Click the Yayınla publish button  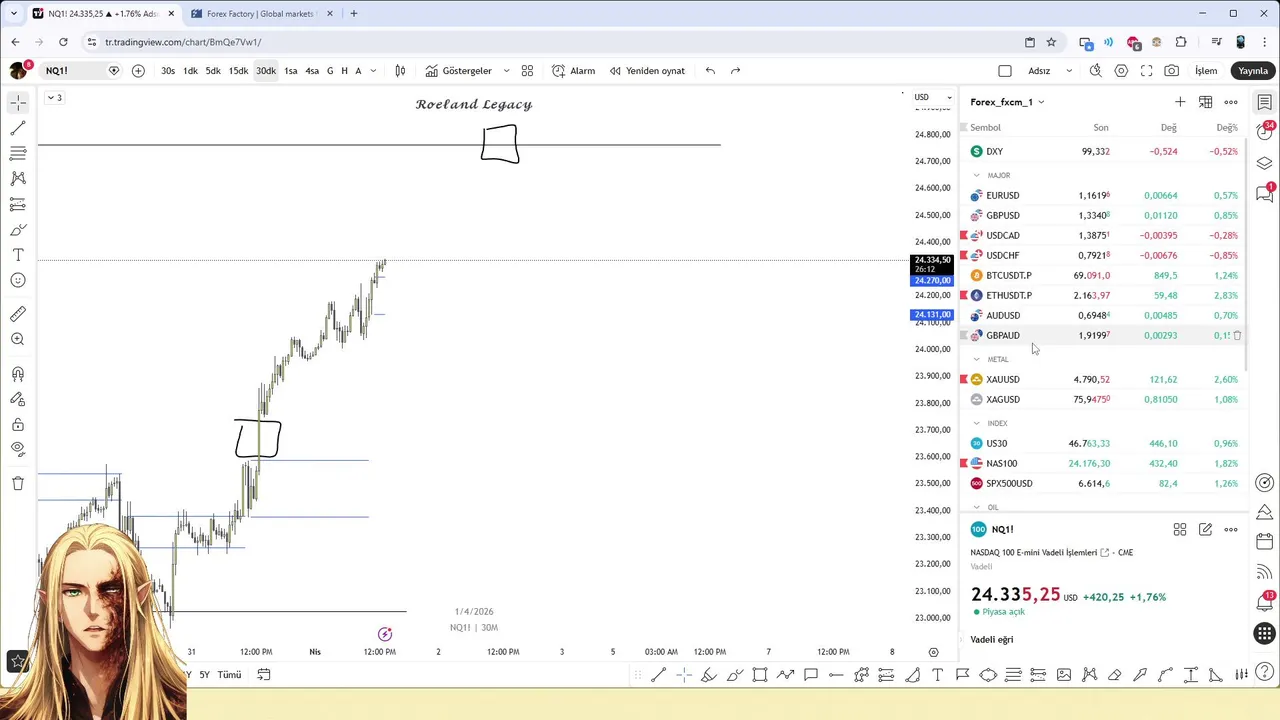1253,71
